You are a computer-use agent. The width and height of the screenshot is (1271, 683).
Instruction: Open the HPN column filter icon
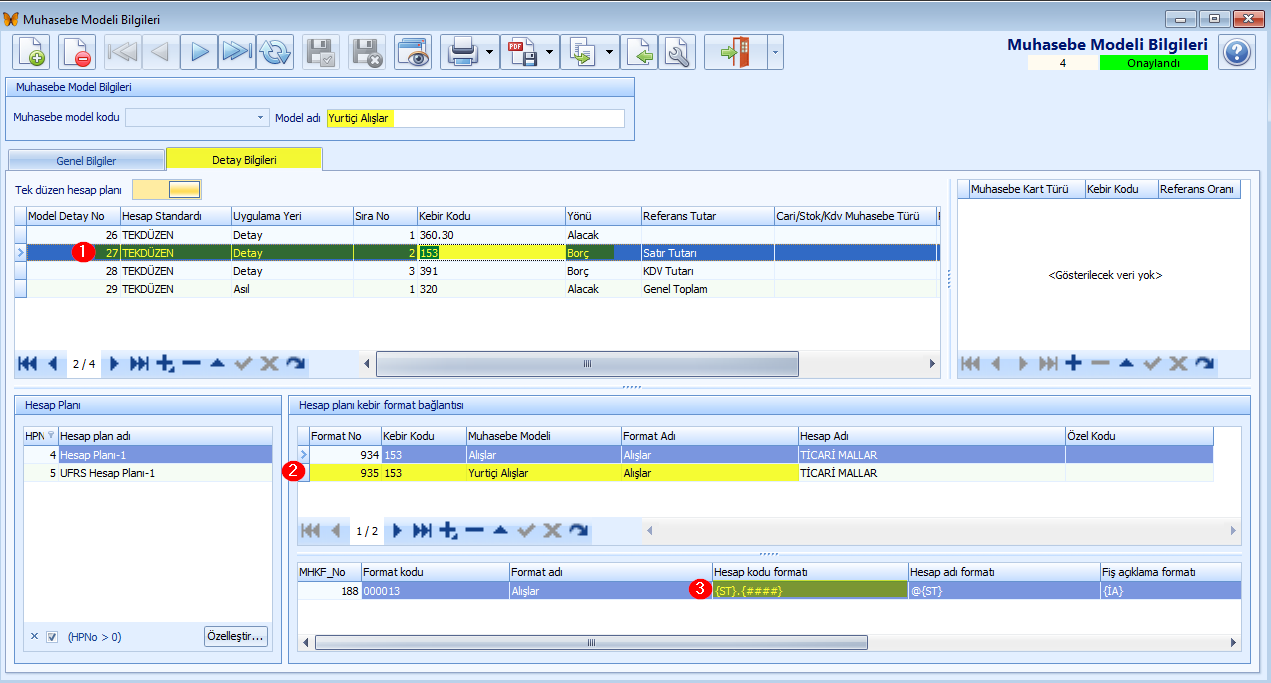pos(51,435)
